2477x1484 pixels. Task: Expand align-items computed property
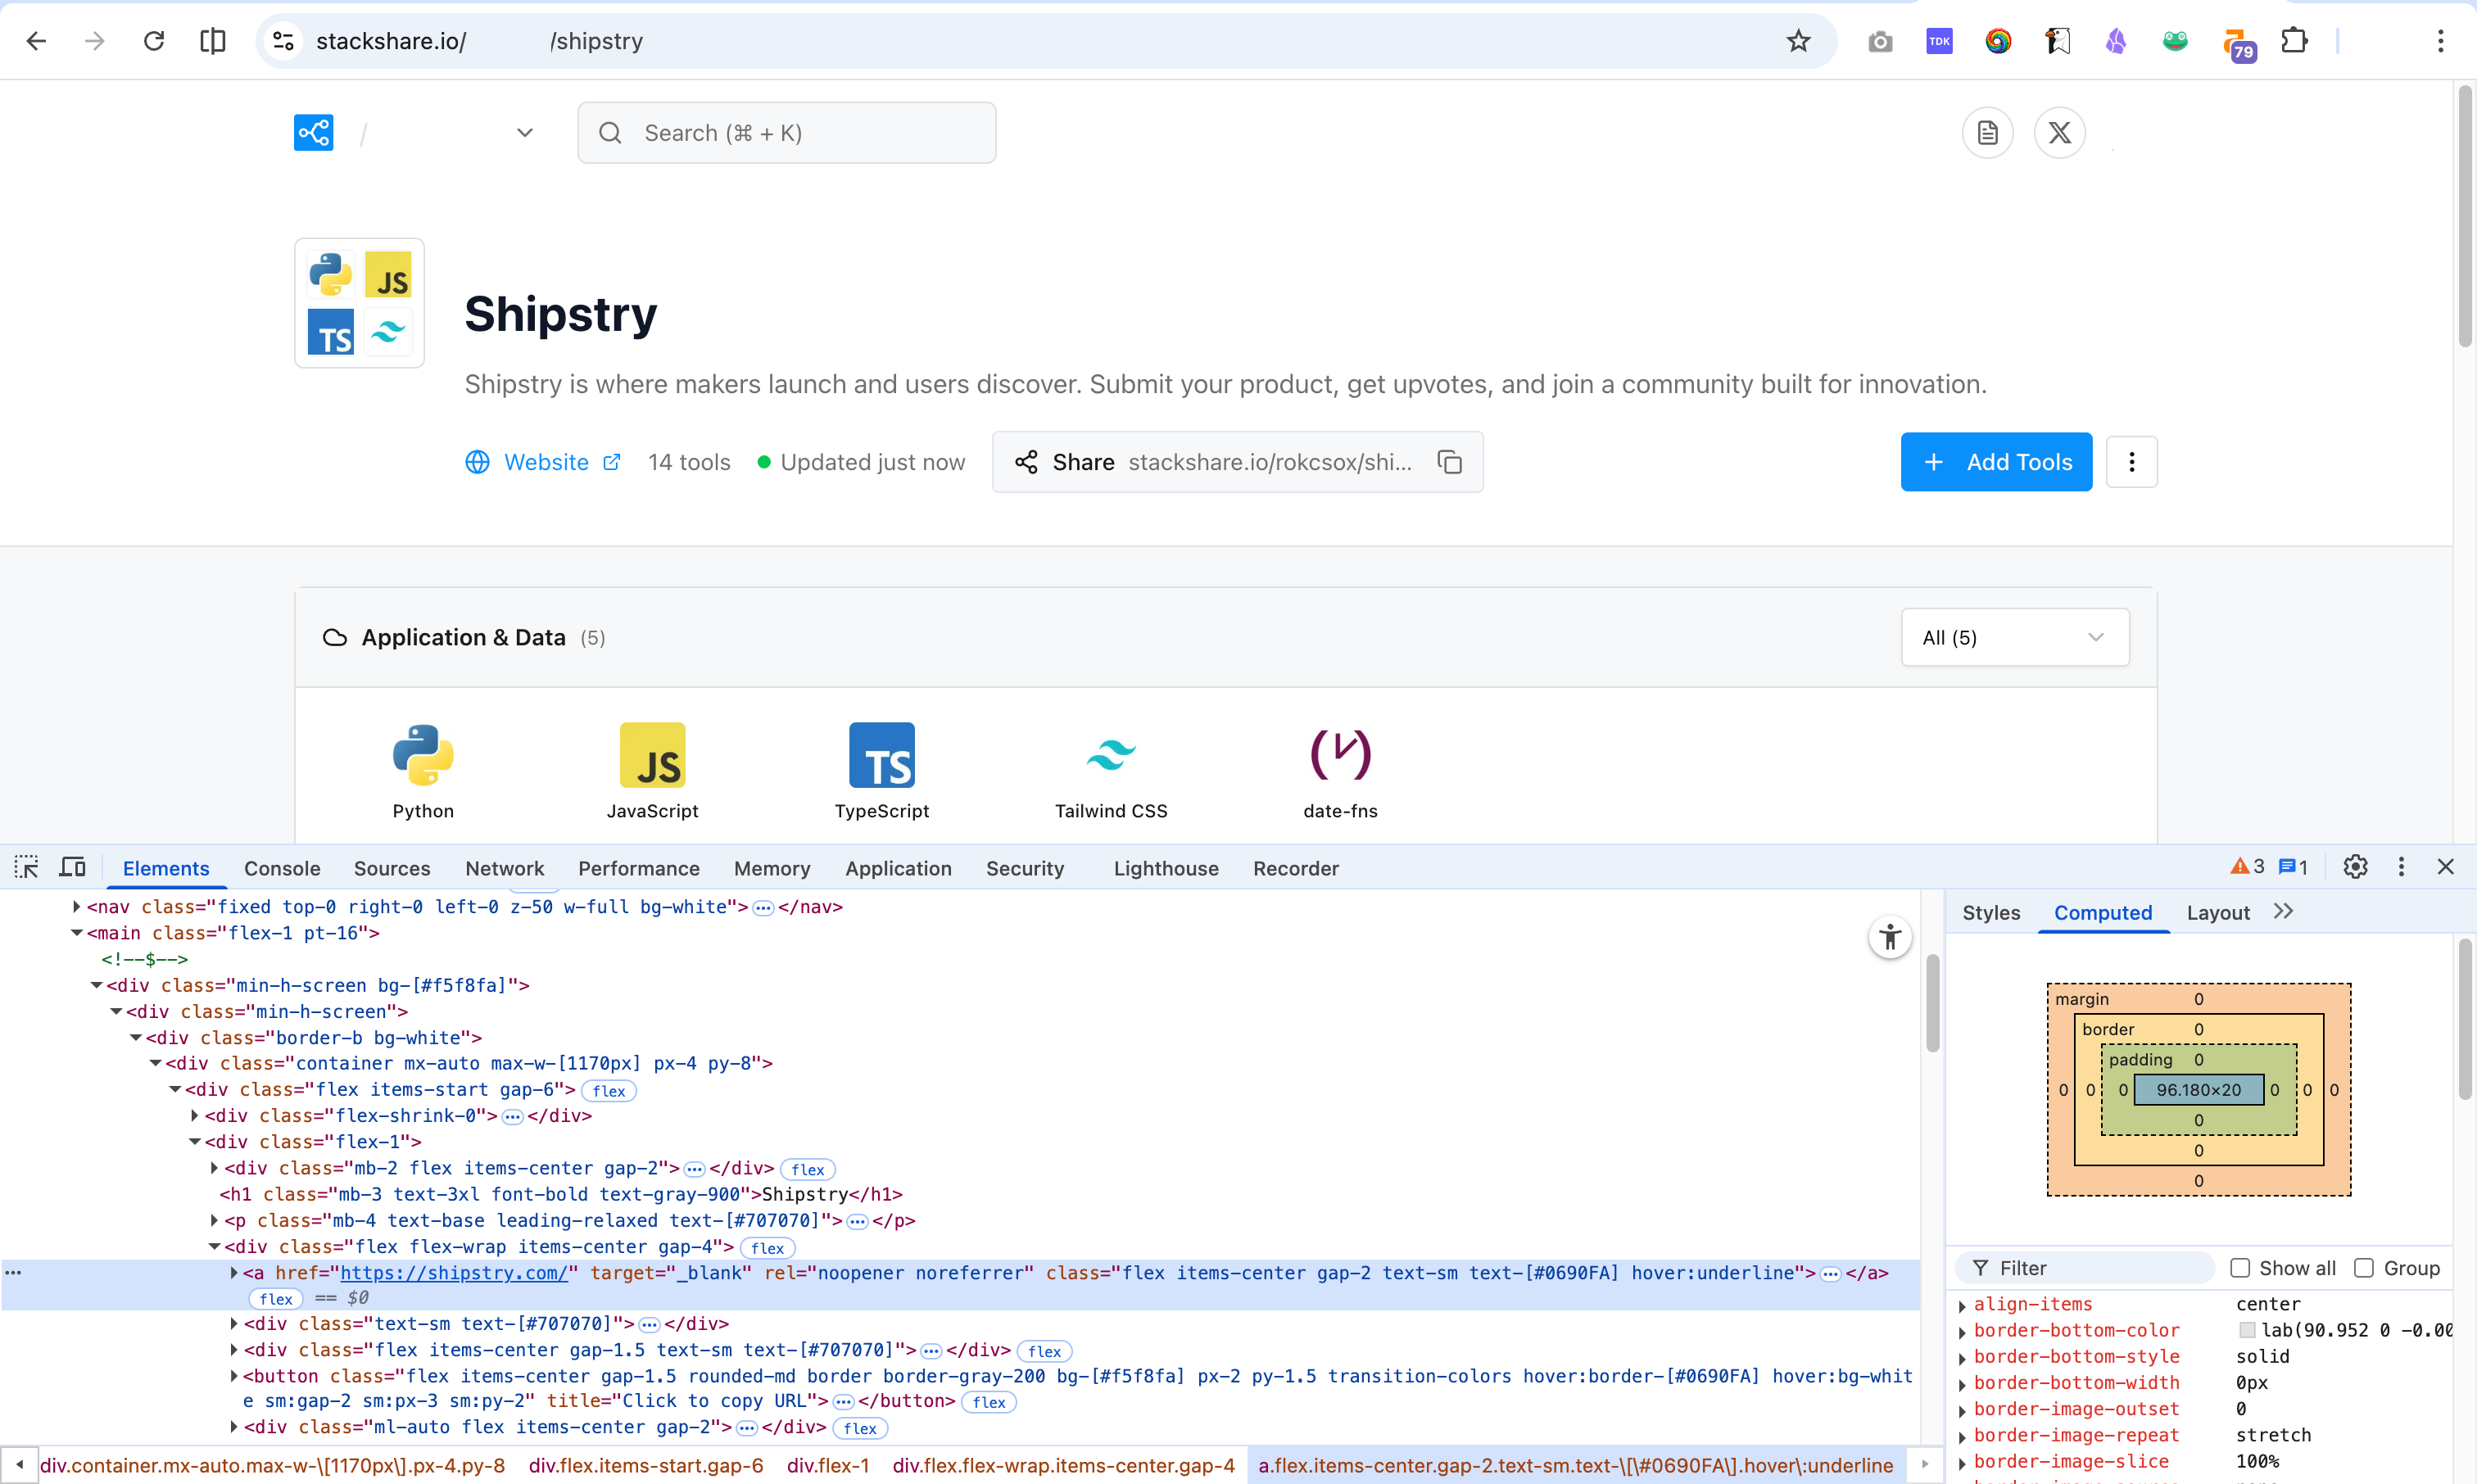pyautogui.click(x=1962, y=1305)
